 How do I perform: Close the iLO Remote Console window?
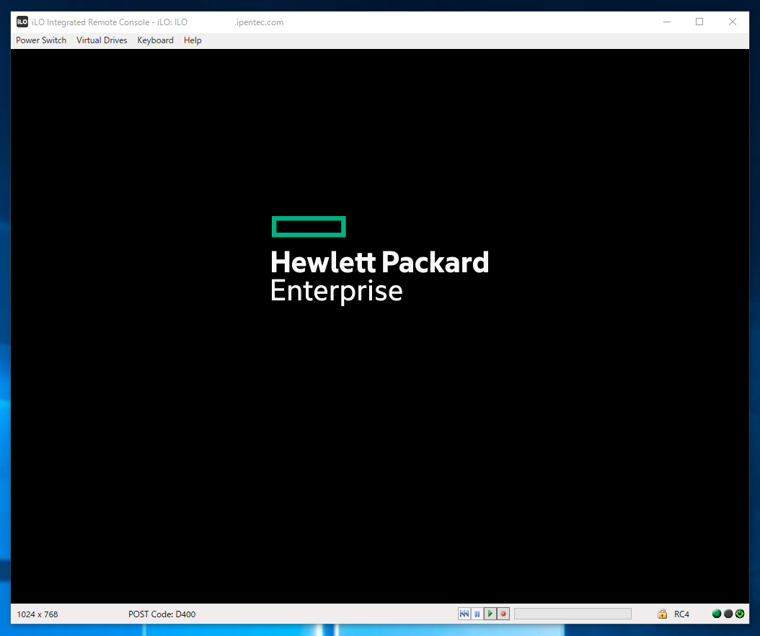pyautogui.click(x=732, y=22)
